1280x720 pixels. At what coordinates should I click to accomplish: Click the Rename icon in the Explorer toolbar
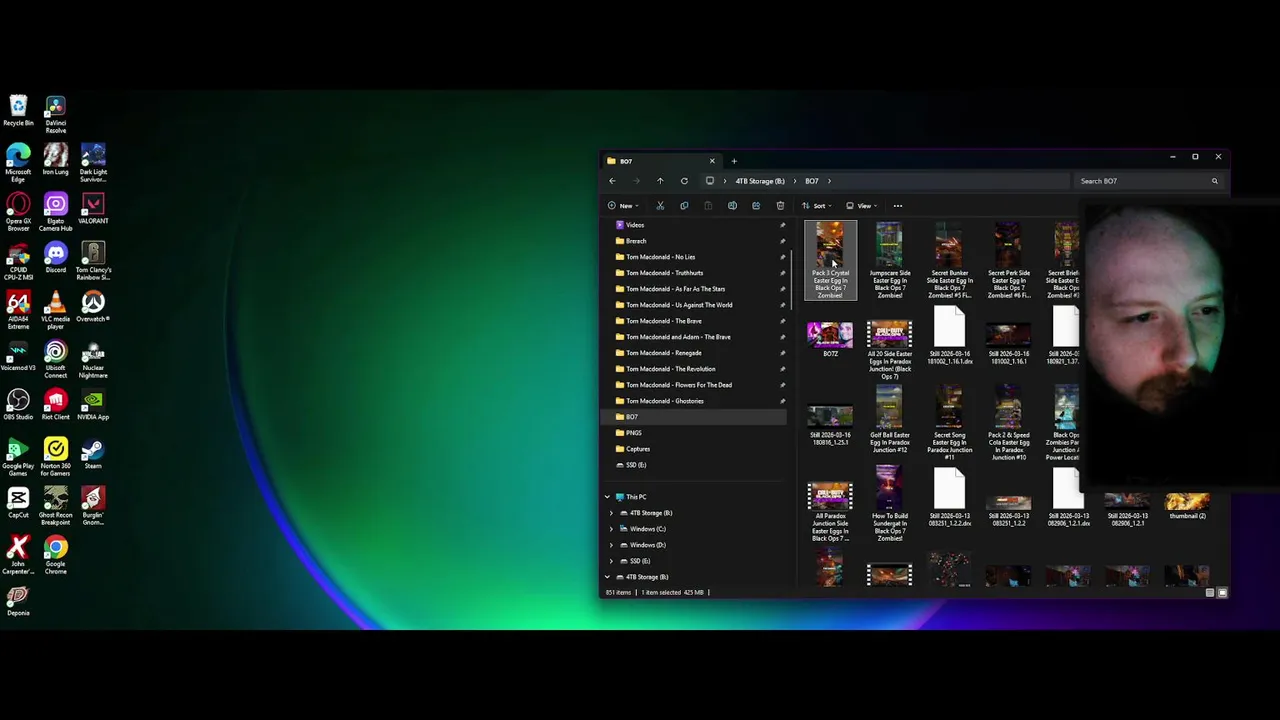click(732, 206)
